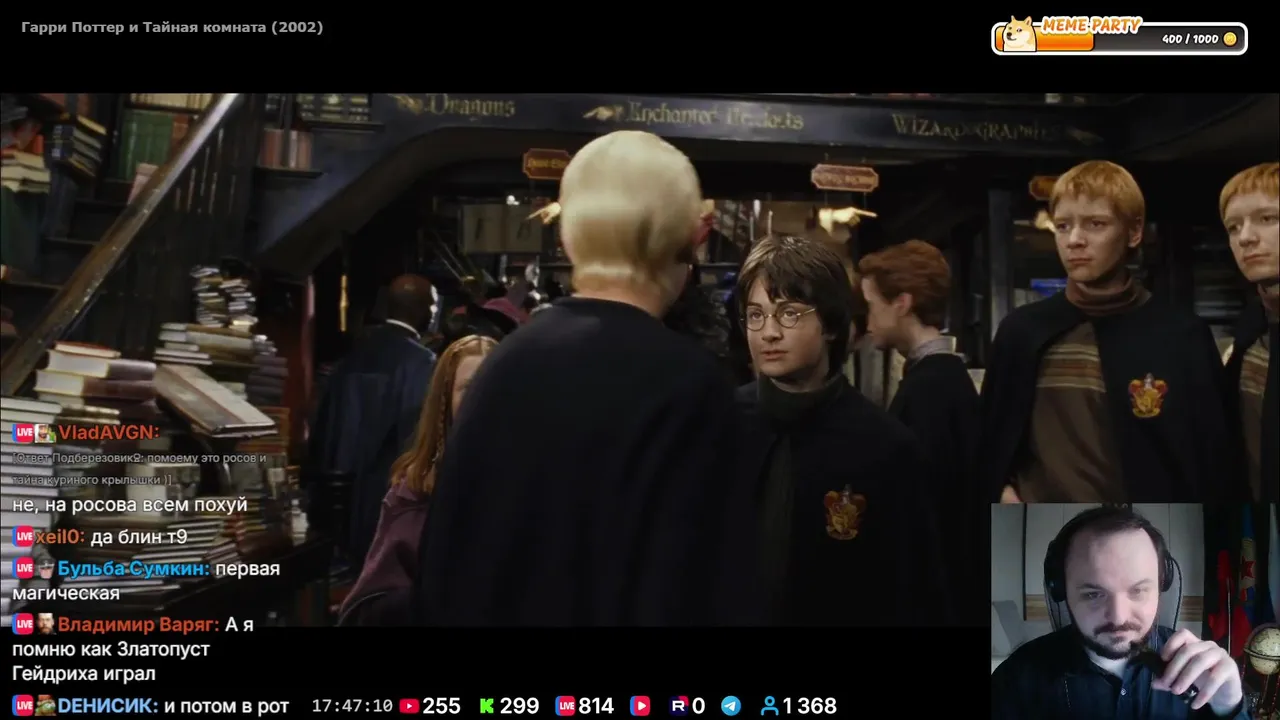Click the green Kick viewer count icon
The height and width of the screenshot is (720, 1280).
click(x=487, y=706)
